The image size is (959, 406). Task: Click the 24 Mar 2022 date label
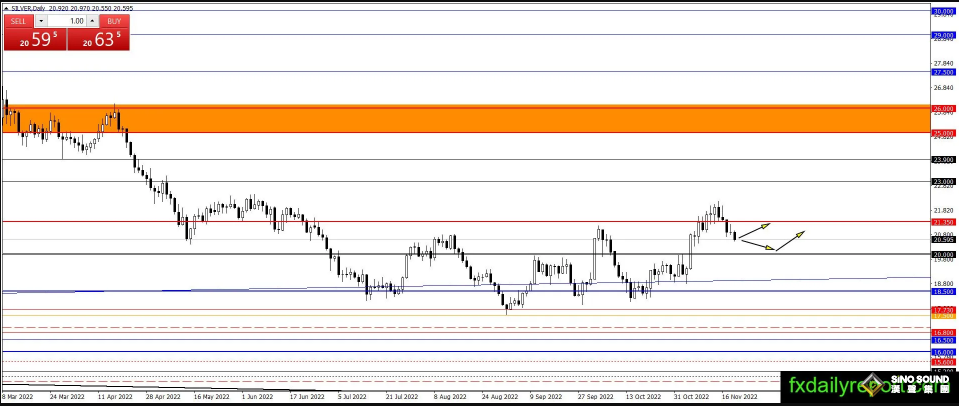click(69, 396)
